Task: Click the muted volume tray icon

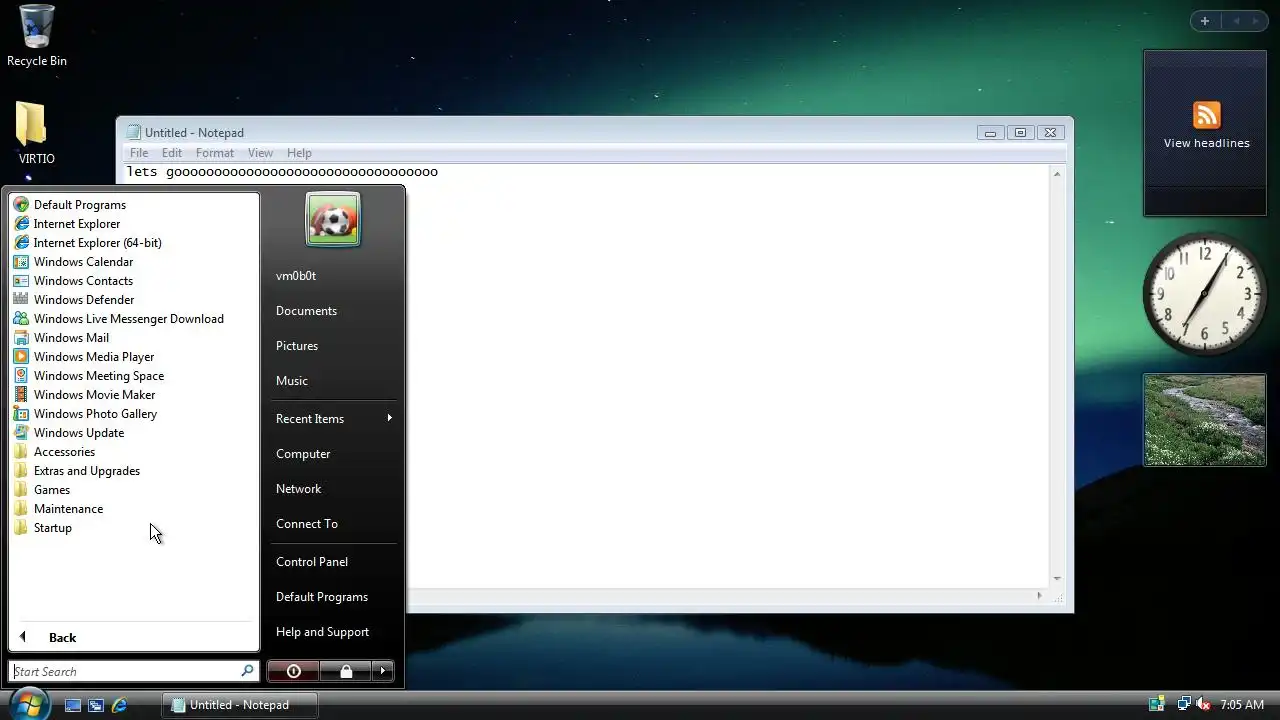Action: tap(1204, 704)
